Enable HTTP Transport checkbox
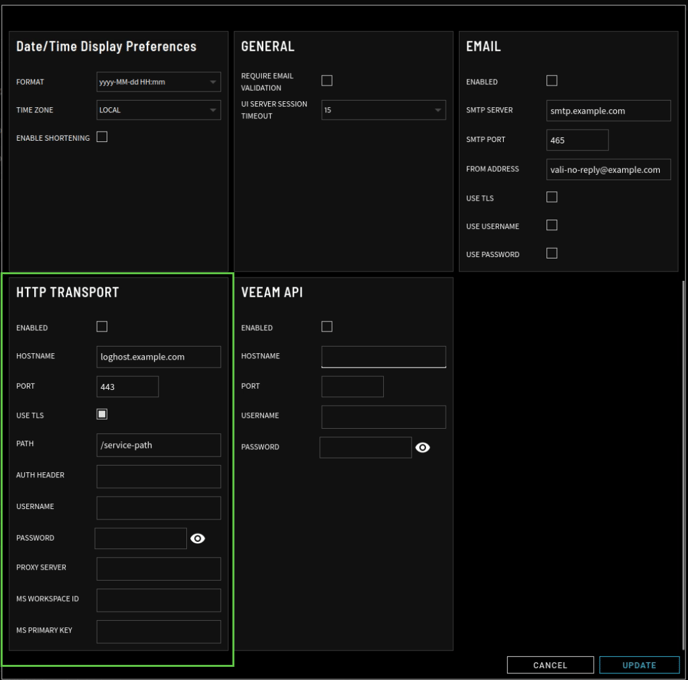 pyautogui.click(x=102, y=326)
